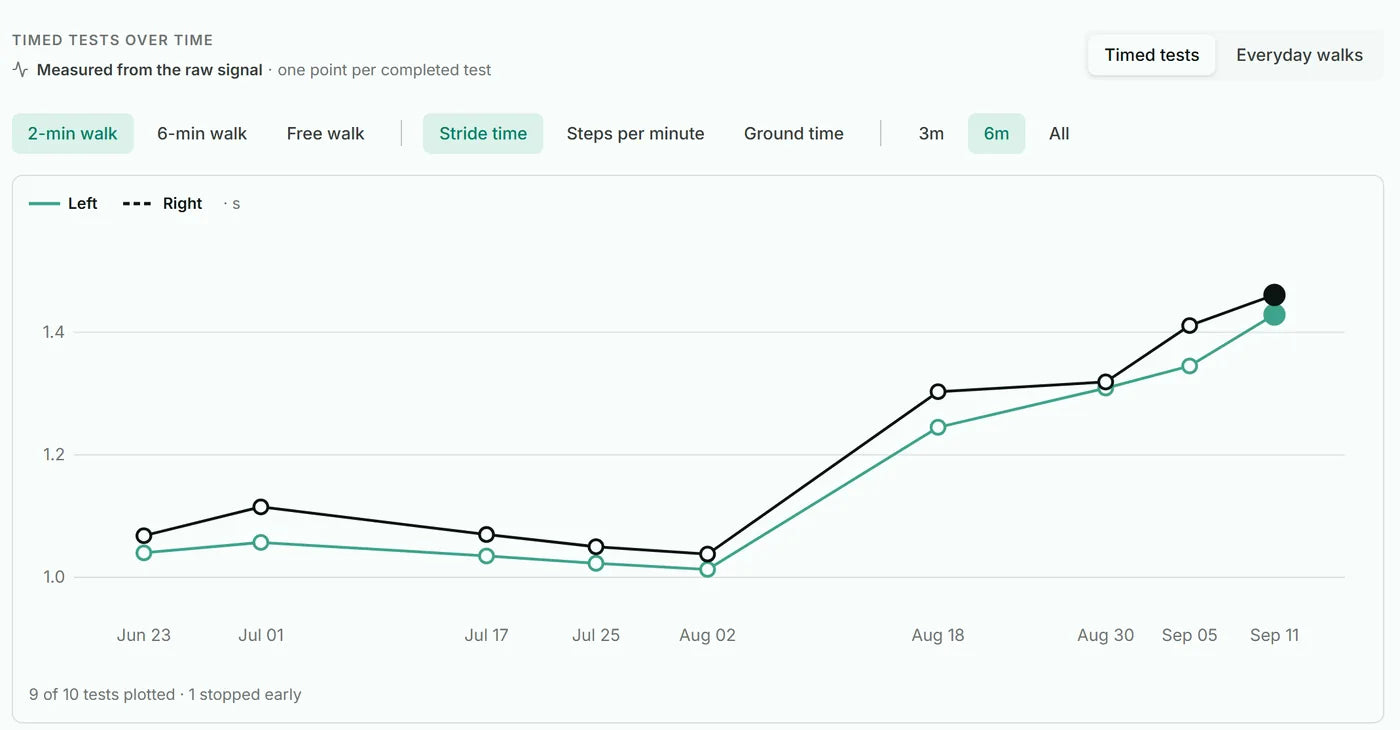Select the 2-min walk filter
The width and height of the screenshot is (1400, 730).
[73, 133]
